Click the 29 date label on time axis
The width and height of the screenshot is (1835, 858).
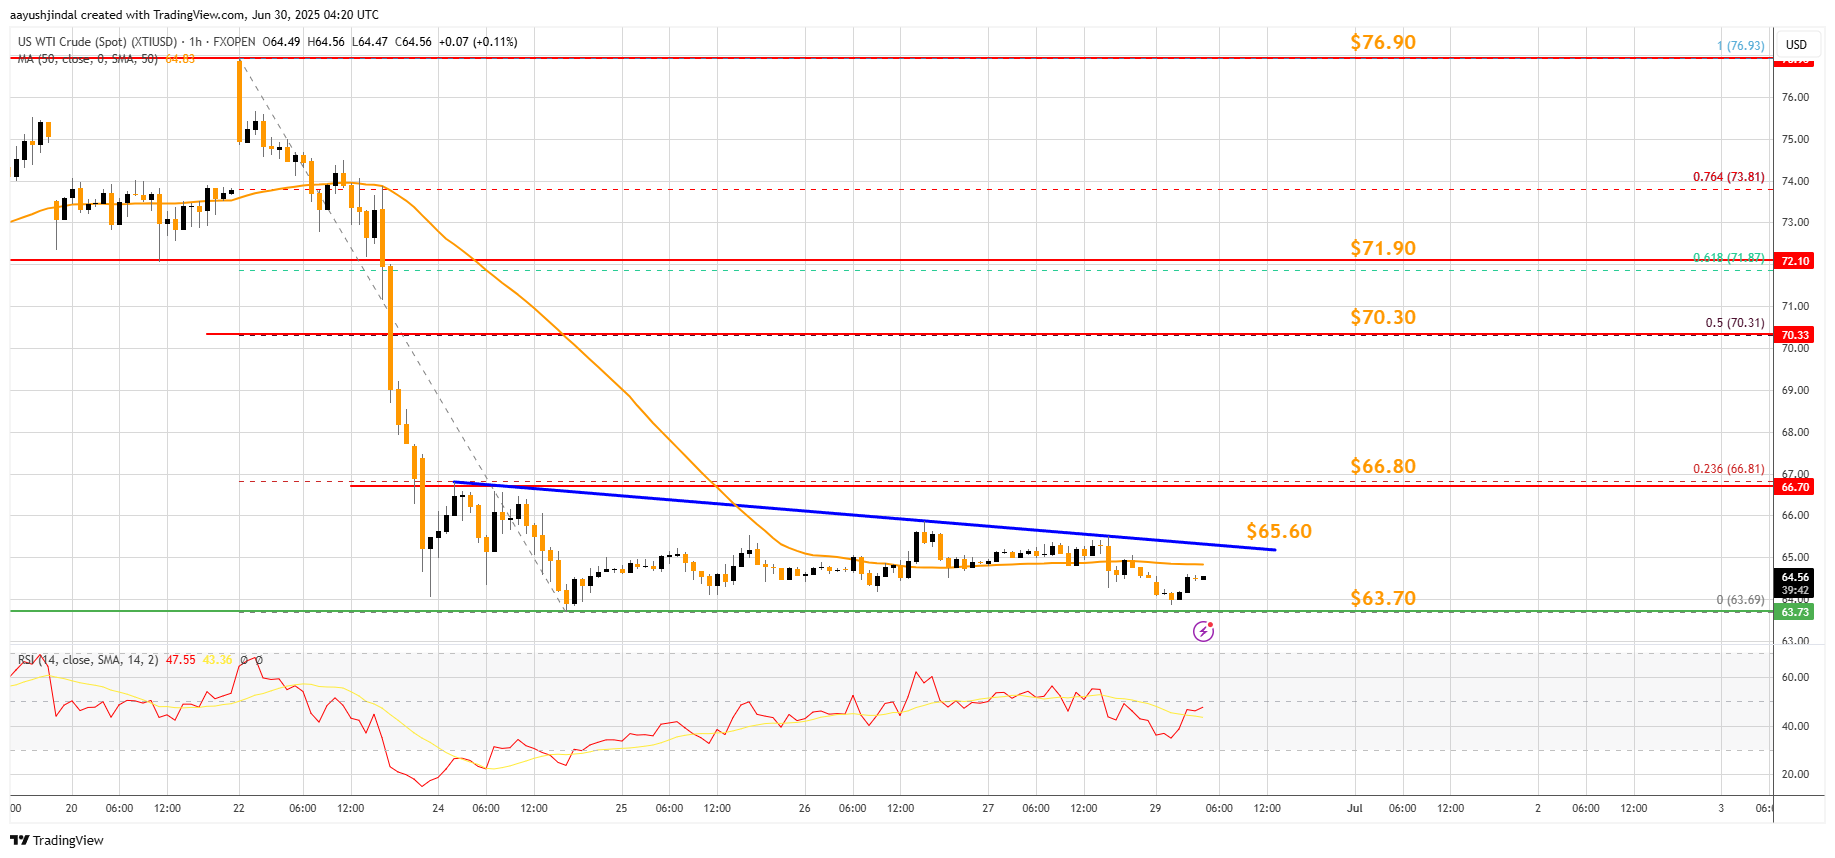tap(1155, 808)
